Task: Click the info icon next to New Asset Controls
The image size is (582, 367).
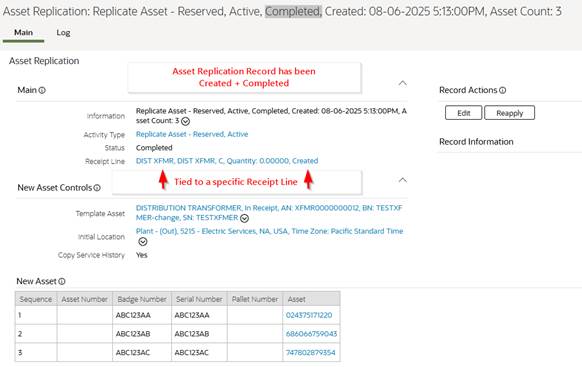Action: tap(97, 188)
